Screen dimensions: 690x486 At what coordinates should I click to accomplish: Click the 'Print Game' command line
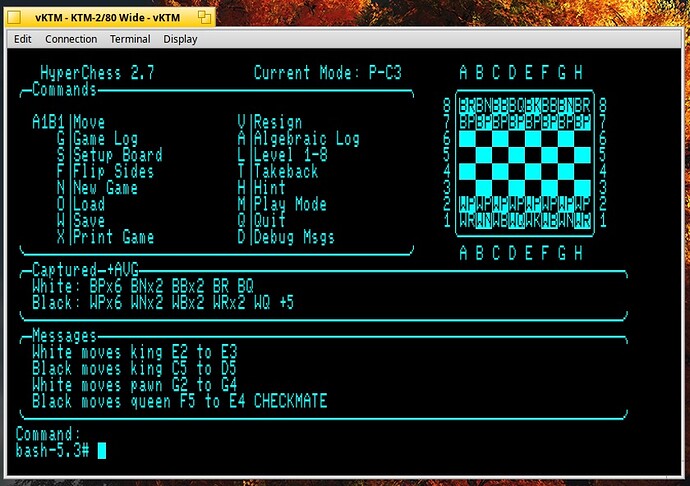(x=106, y=237)
